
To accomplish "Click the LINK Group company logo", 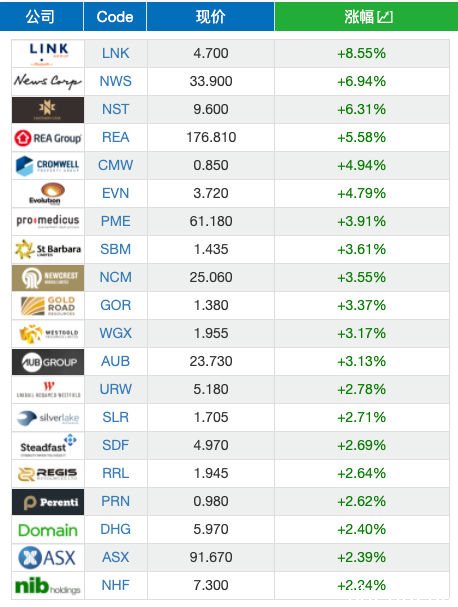I will [x=48, y=53].
